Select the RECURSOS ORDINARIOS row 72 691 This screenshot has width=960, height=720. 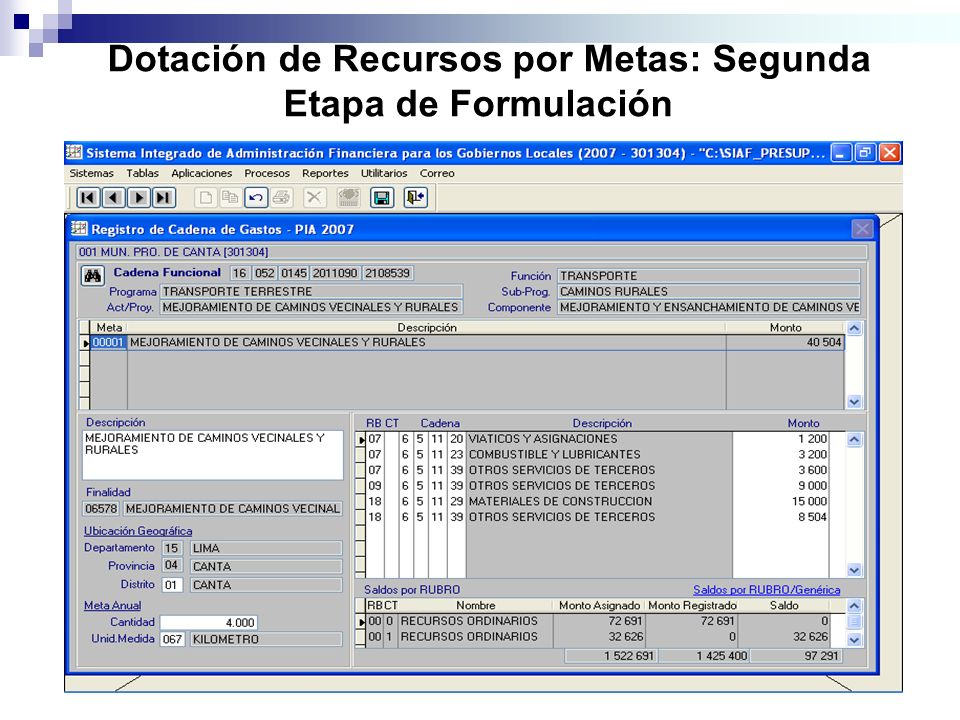pyautogui.click(x=593, y=621)
